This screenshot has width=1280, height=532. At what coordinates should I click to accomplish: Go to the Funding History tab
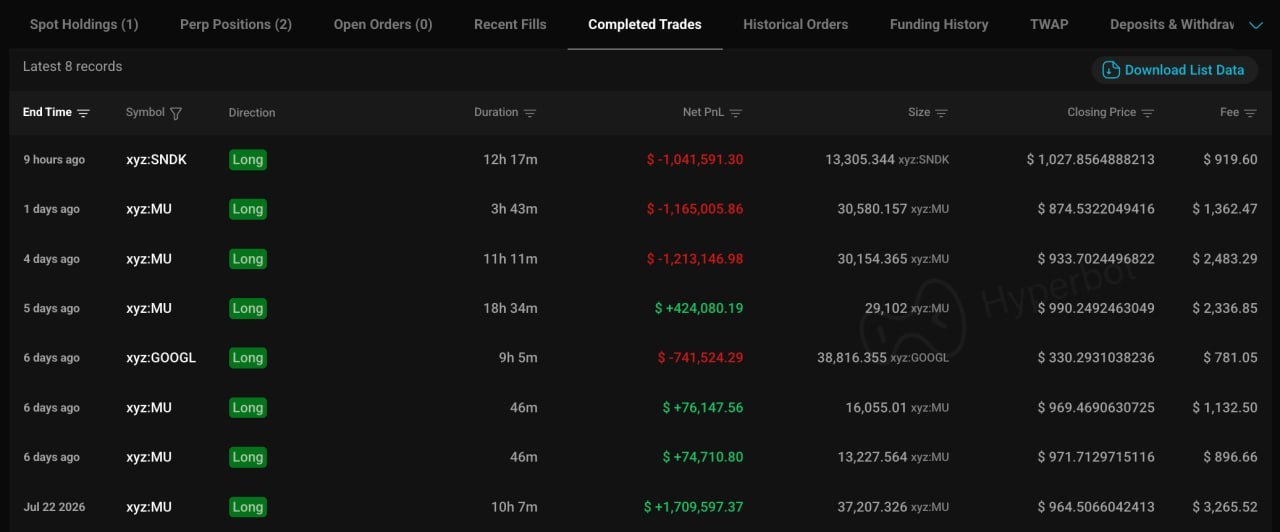pos(939,24)
